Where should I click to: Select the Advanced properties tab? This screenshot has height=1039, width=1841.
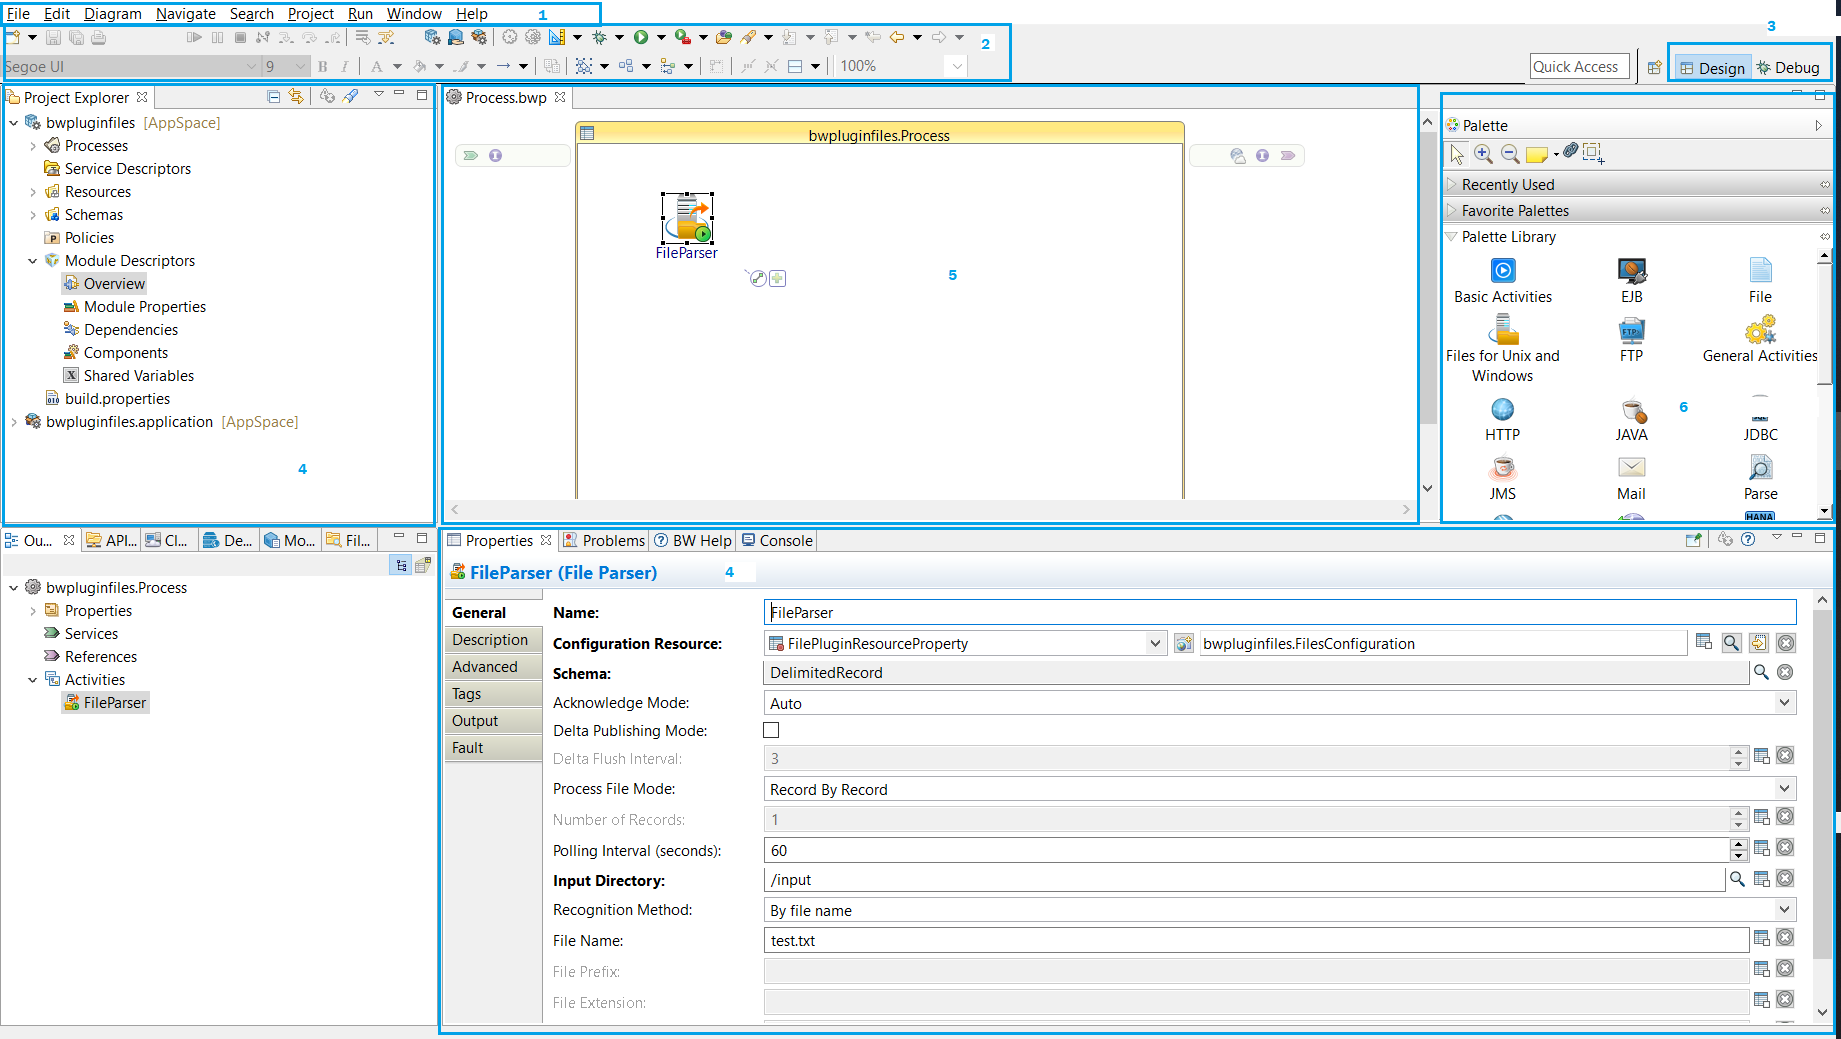(x=493, y=667)
